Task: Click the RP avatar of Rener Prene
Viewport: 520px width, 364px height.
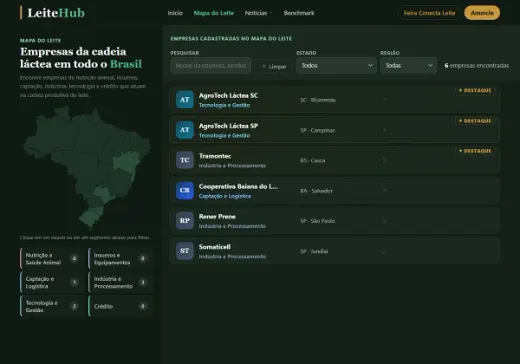Action: [185, 220]
